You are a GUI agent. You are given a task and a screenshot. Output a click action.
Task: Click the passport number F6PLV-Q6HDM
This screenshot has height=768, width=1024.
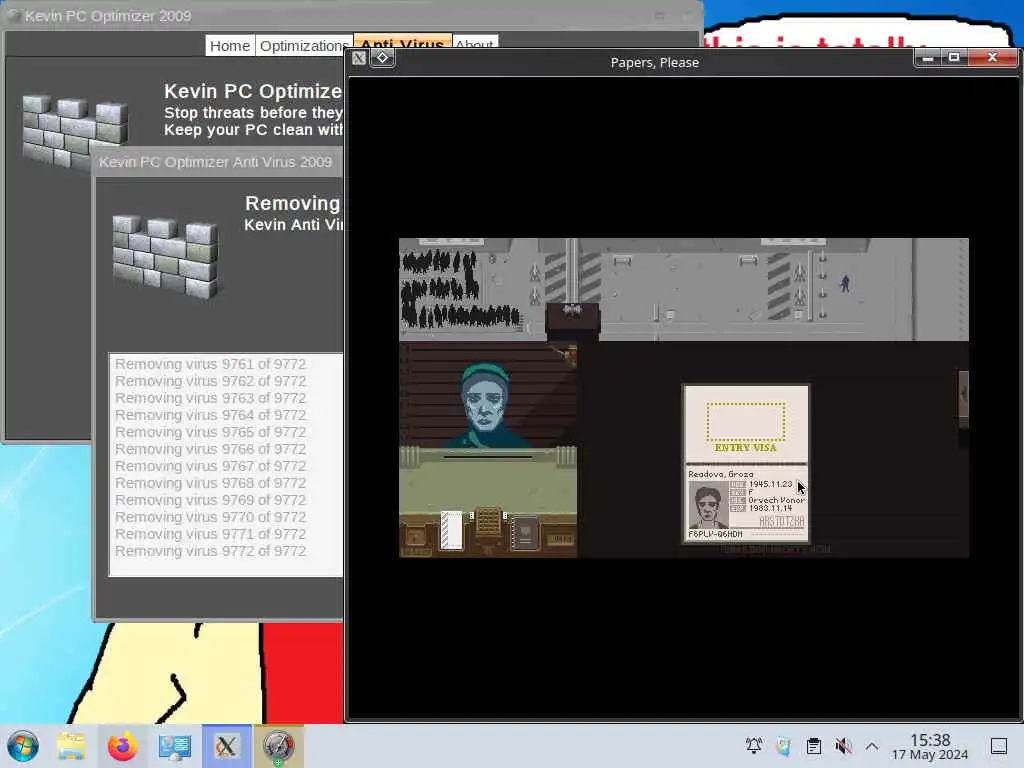click(715, 534)
